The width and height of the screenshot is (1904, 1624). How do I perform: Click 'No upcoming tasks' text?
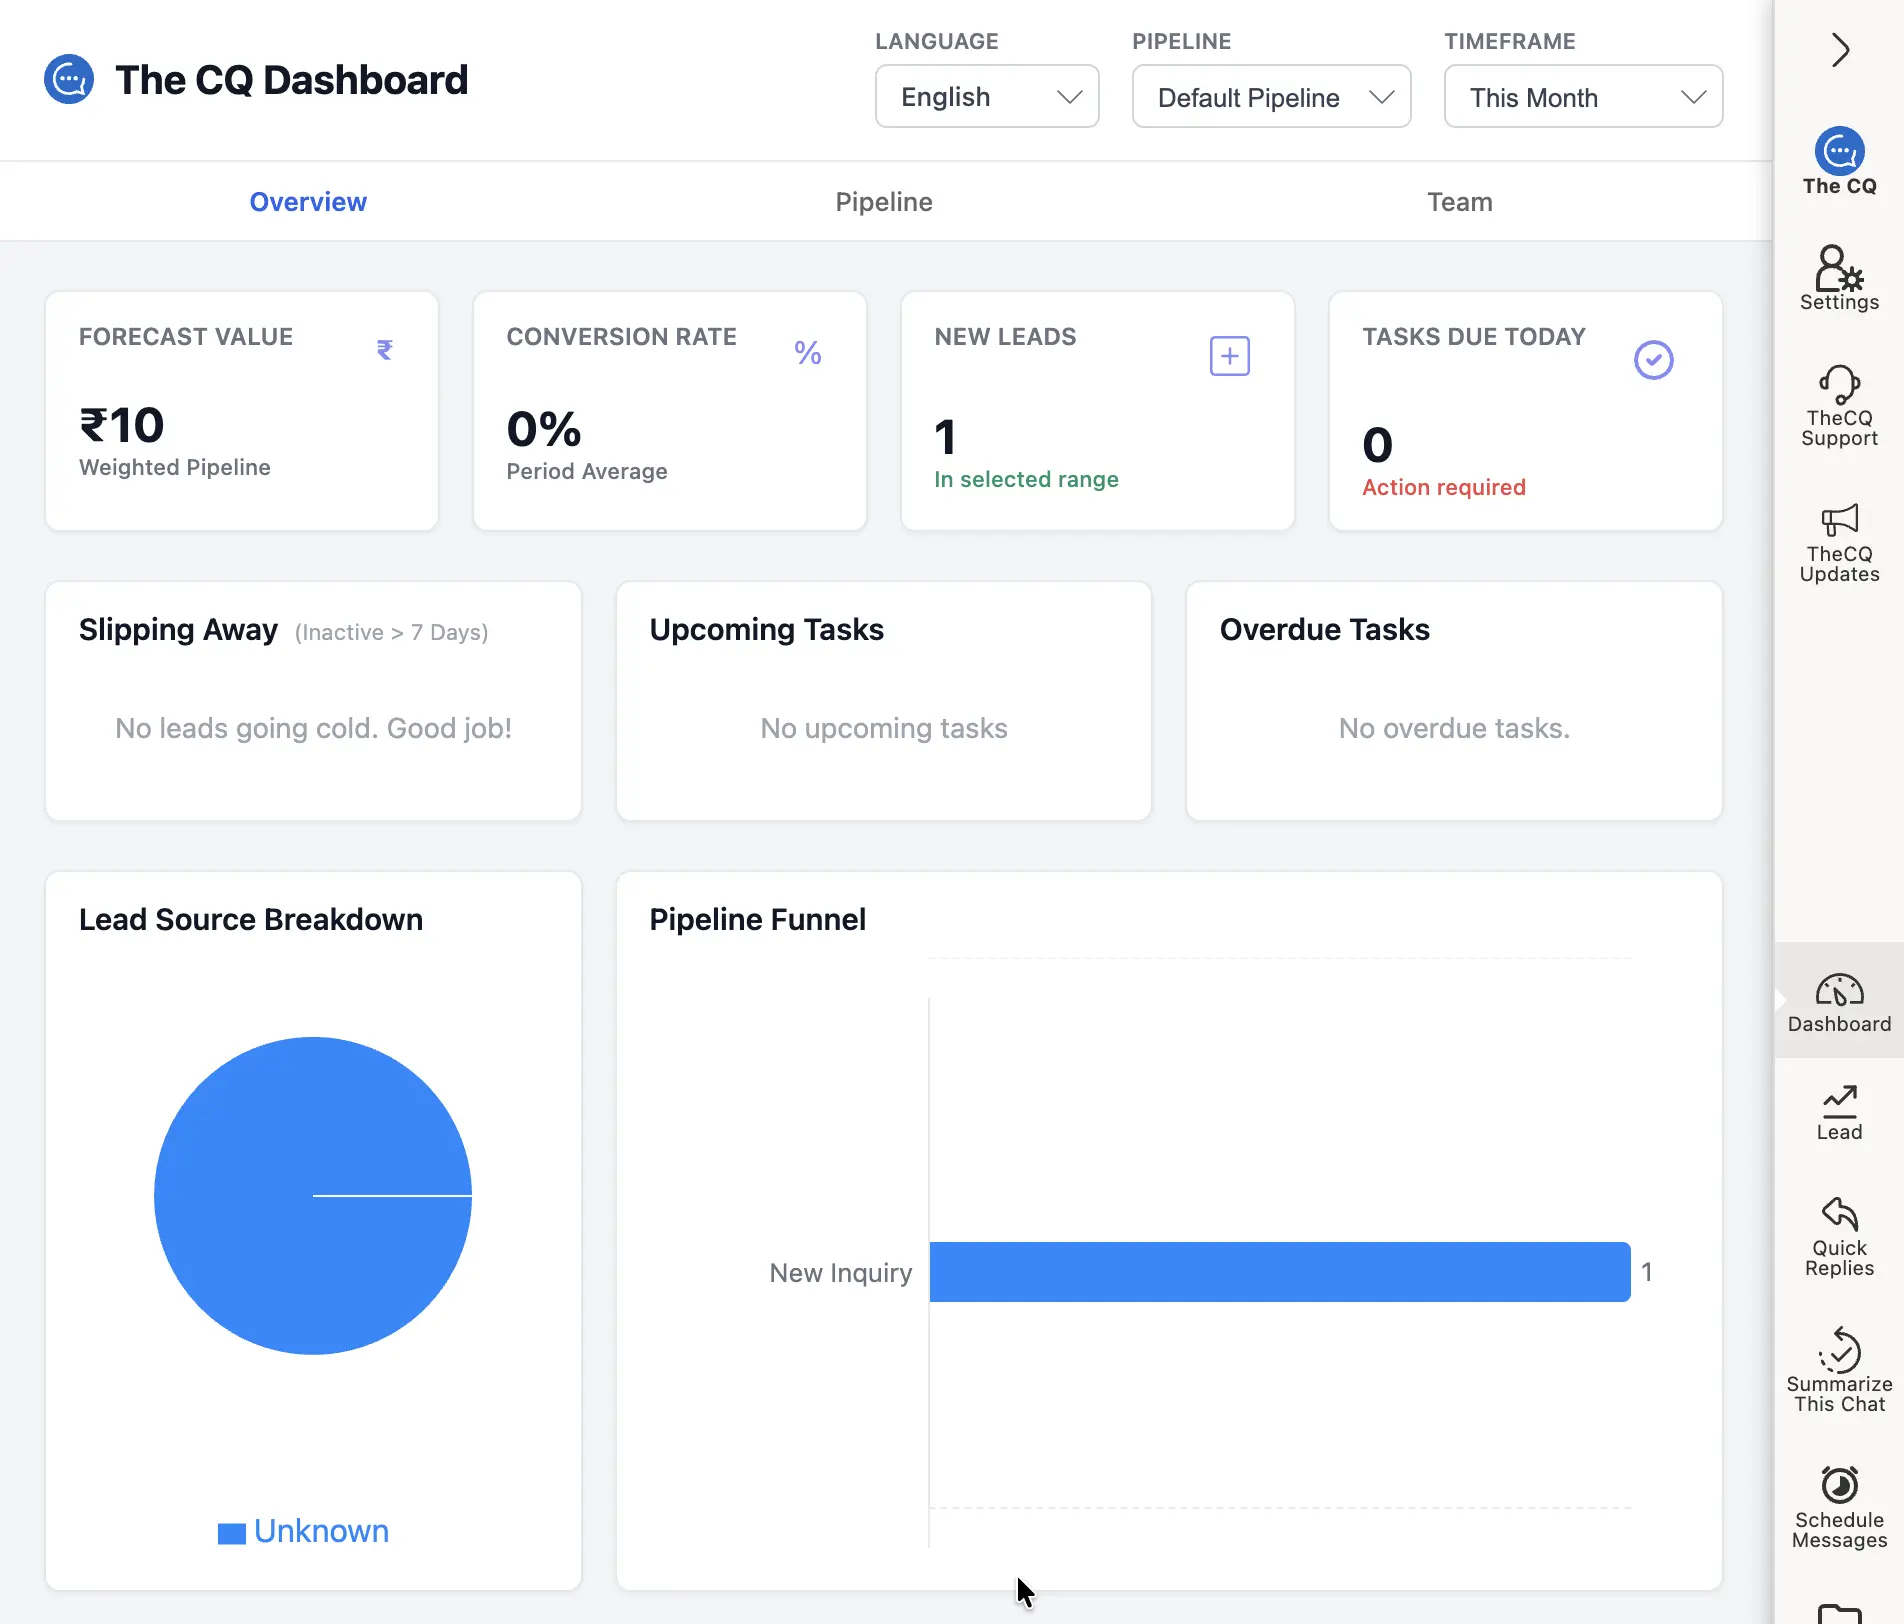pyautogui.click(x=884, y=728)
